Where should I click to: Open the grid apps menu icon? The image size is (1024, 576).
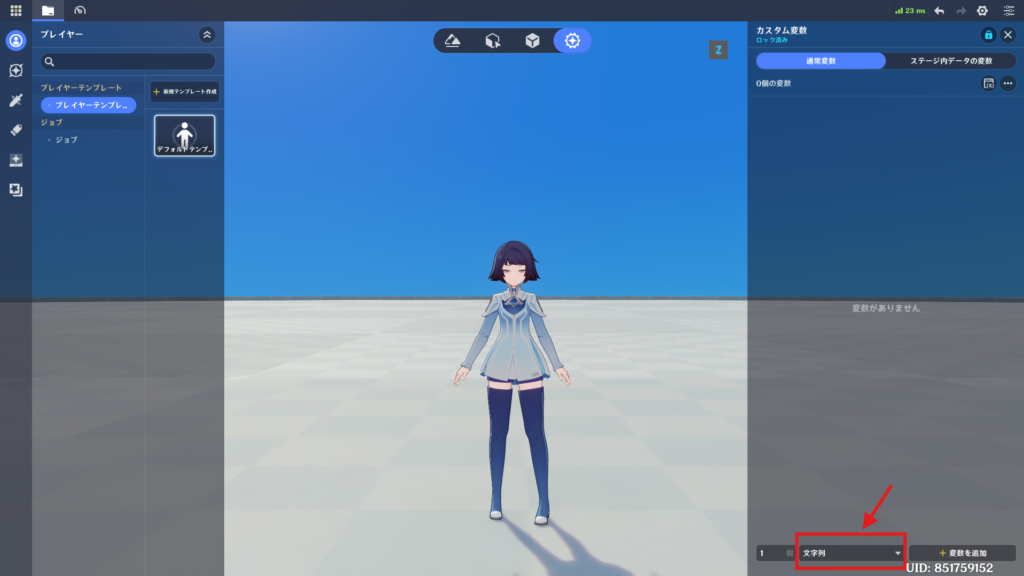pyautogui.click(x=16, y=10)
